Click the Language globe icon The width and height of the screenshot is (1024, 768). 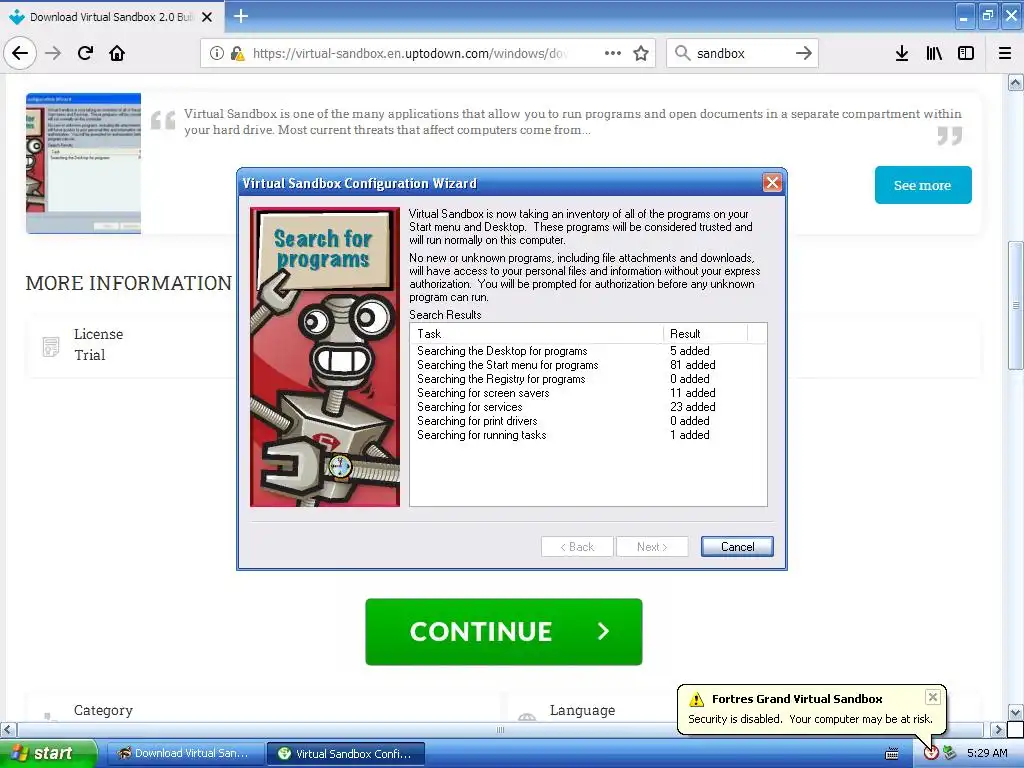tap(527, 717)
